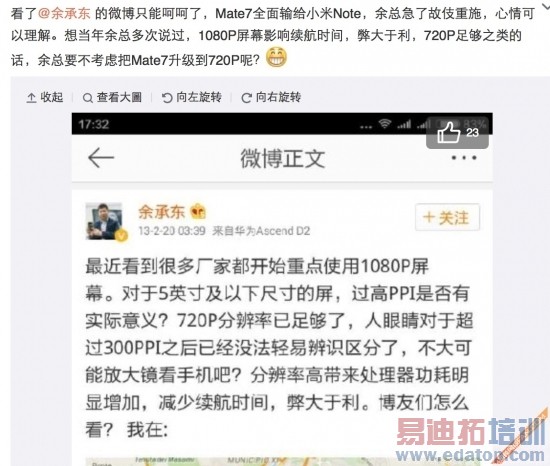
Task: Click the 微博正文 page title
Action: click(x=282, y=158)
